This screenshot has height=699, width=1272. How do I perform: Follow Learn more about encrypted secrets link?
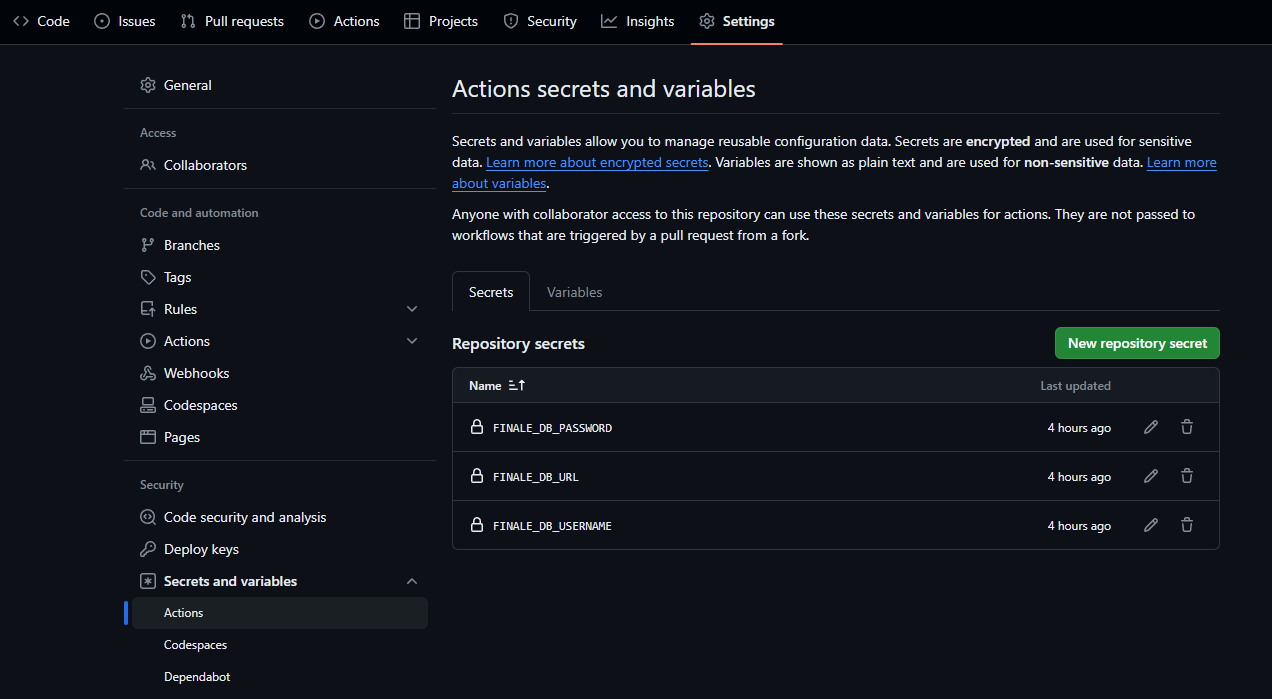point(597,162)
